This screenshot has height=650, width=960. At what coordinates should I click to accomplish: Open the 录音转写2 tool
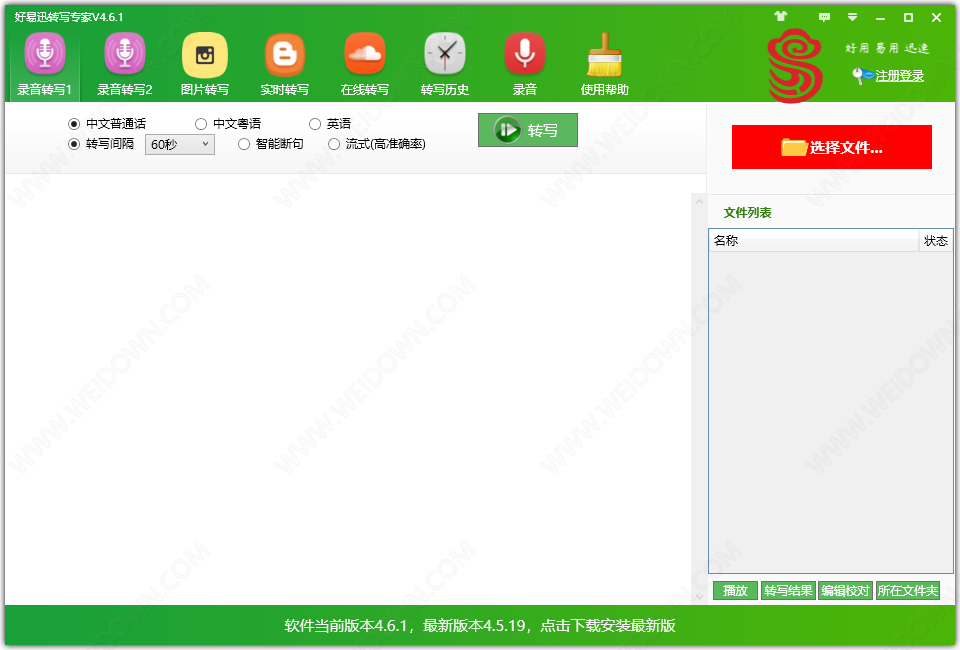(125, 65)
